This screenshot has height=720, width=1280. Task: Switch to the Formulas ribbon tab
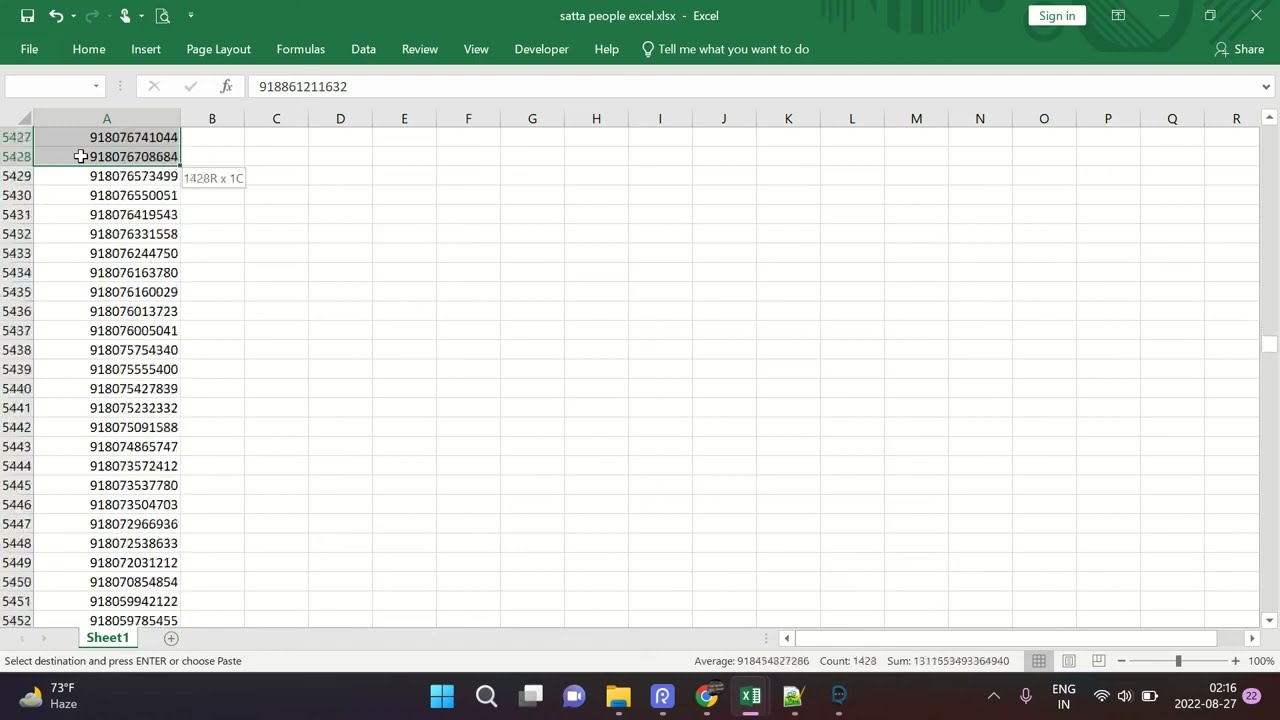301,49
